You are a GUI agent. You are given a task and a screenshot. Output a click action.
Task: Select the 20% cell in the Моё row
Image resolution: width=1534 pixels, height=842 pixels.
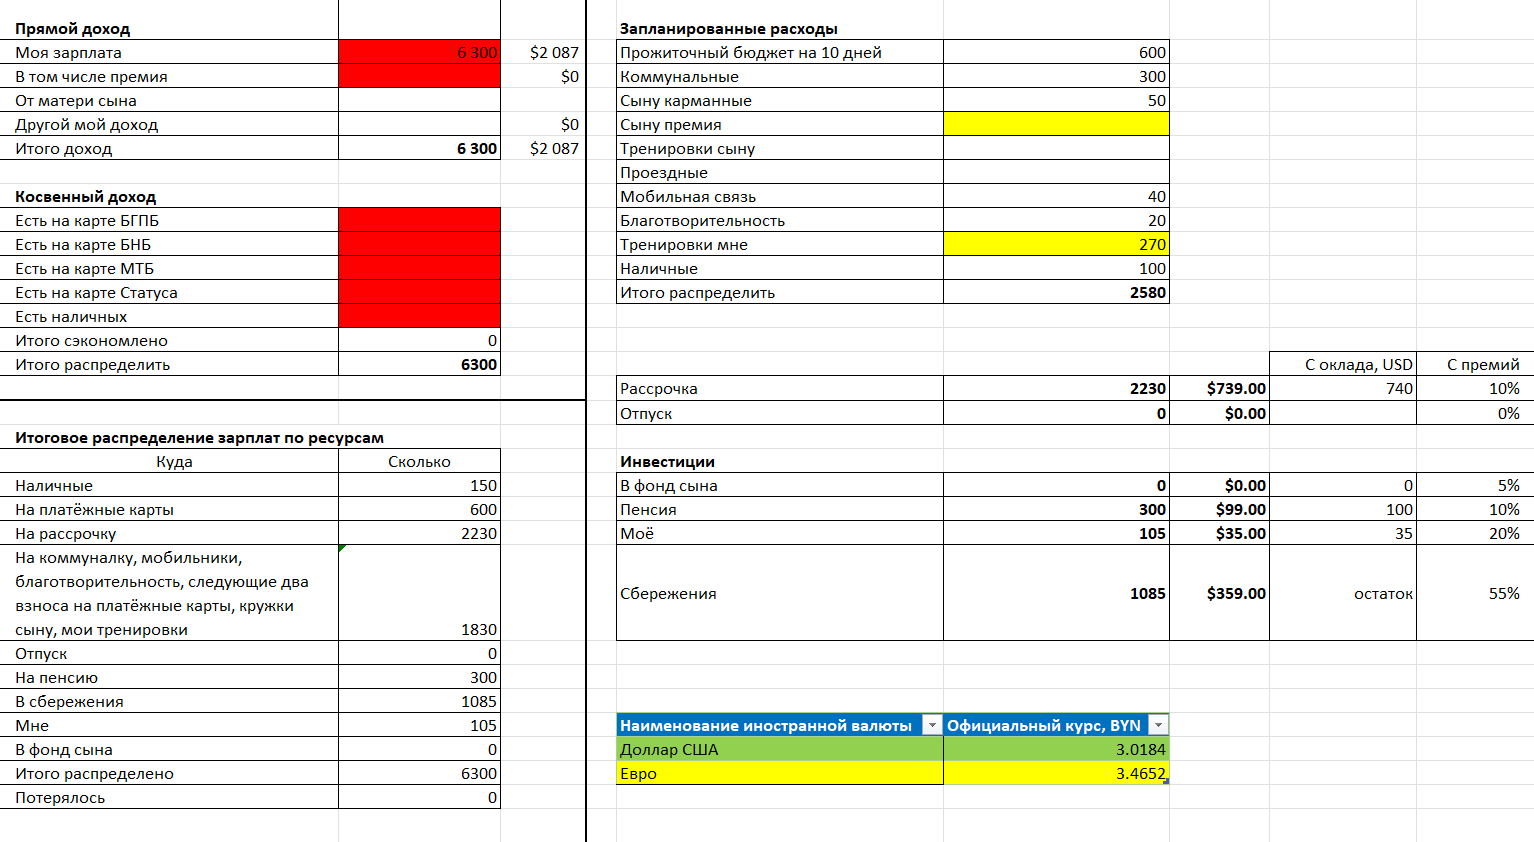(x=1475, y=533)
